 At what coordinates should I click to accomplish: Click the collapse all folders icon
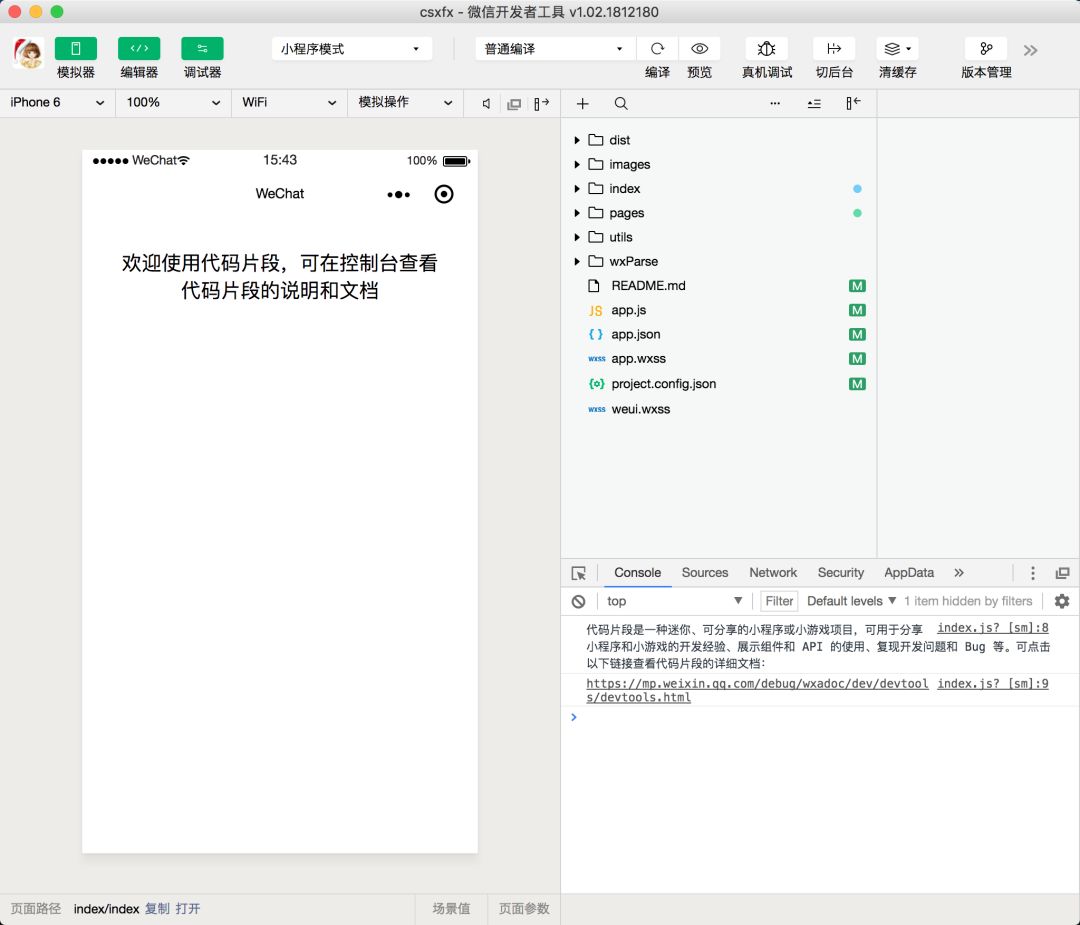814,103
